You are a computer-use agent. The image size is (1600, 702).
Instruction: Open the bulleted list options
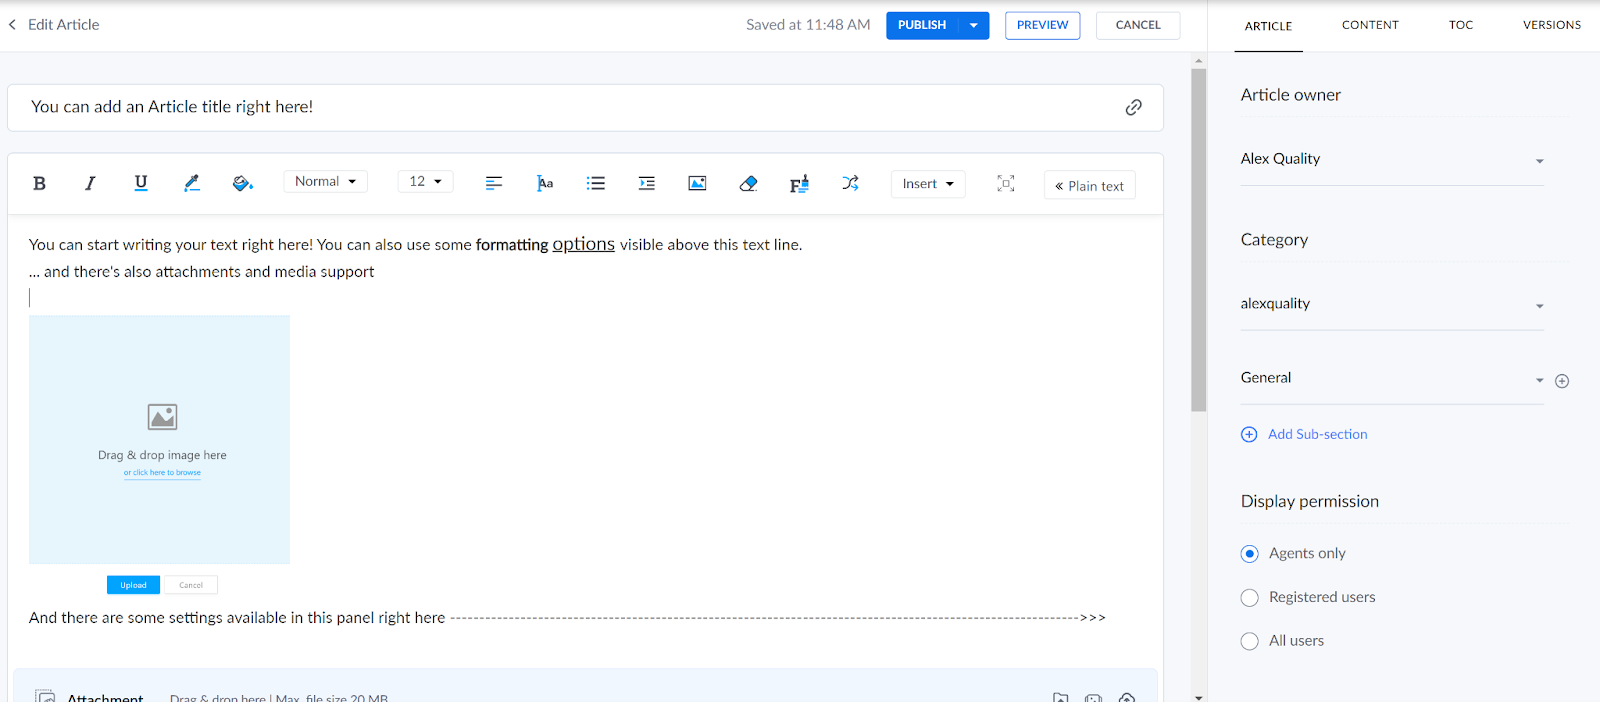click(596, 183)
